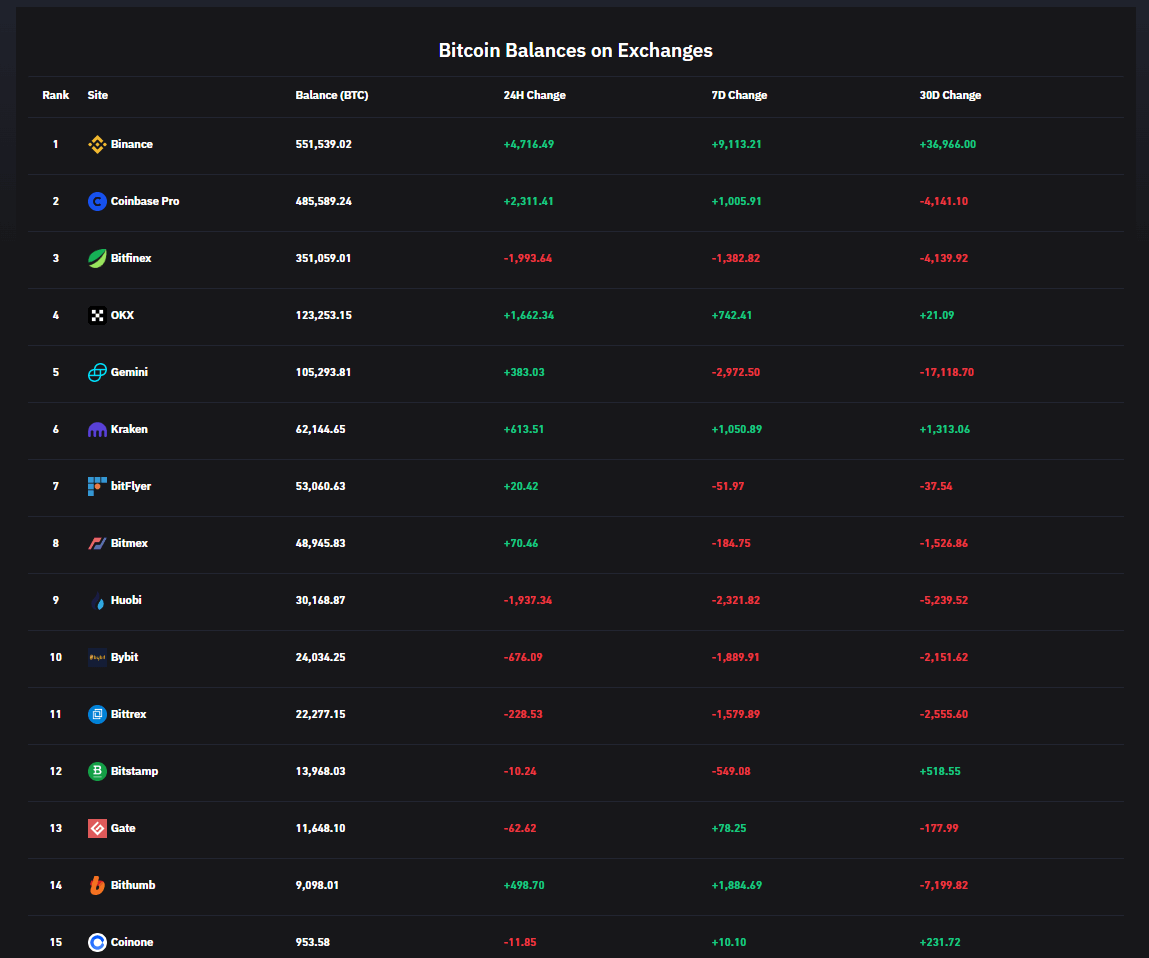The height and width of the screenshot is (958, 1149).
Task: Click the Gemini exchange icon
Action: point(96,372)
